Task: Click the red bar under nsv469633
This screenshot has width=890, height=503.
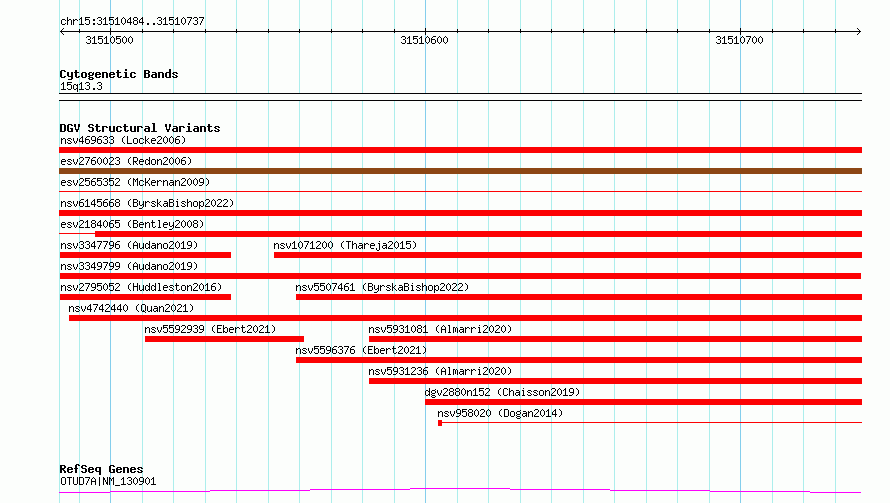Action: tap(460, 150)
